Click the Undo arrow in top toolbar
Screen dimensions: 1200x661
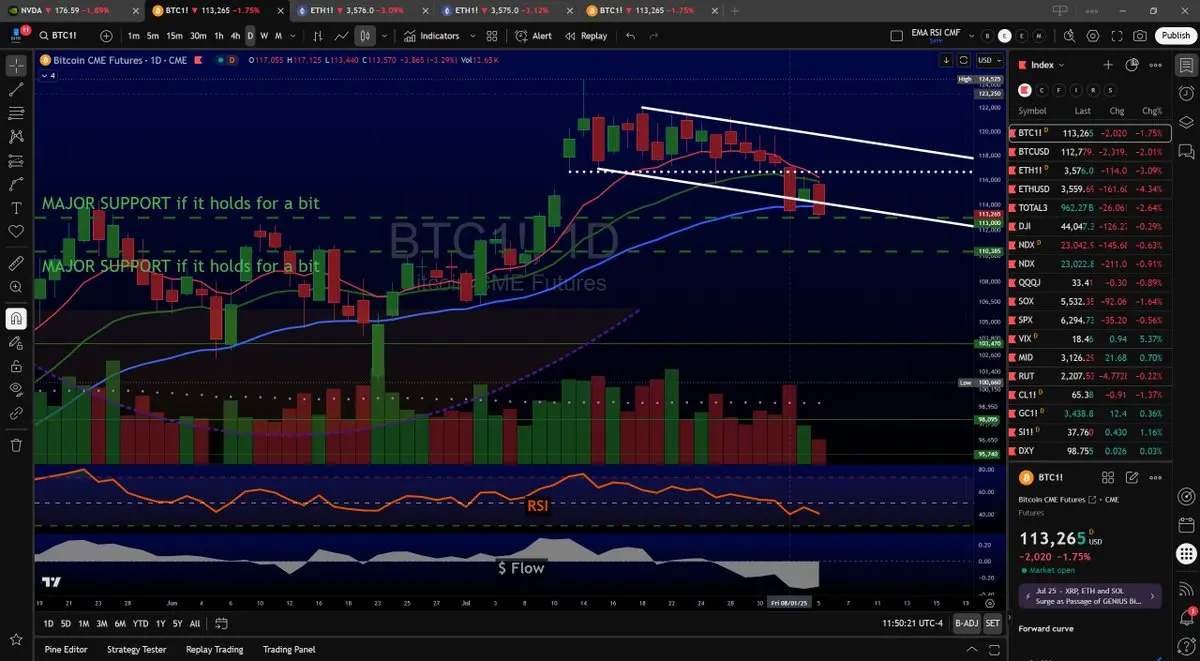(x=630, y=35)
